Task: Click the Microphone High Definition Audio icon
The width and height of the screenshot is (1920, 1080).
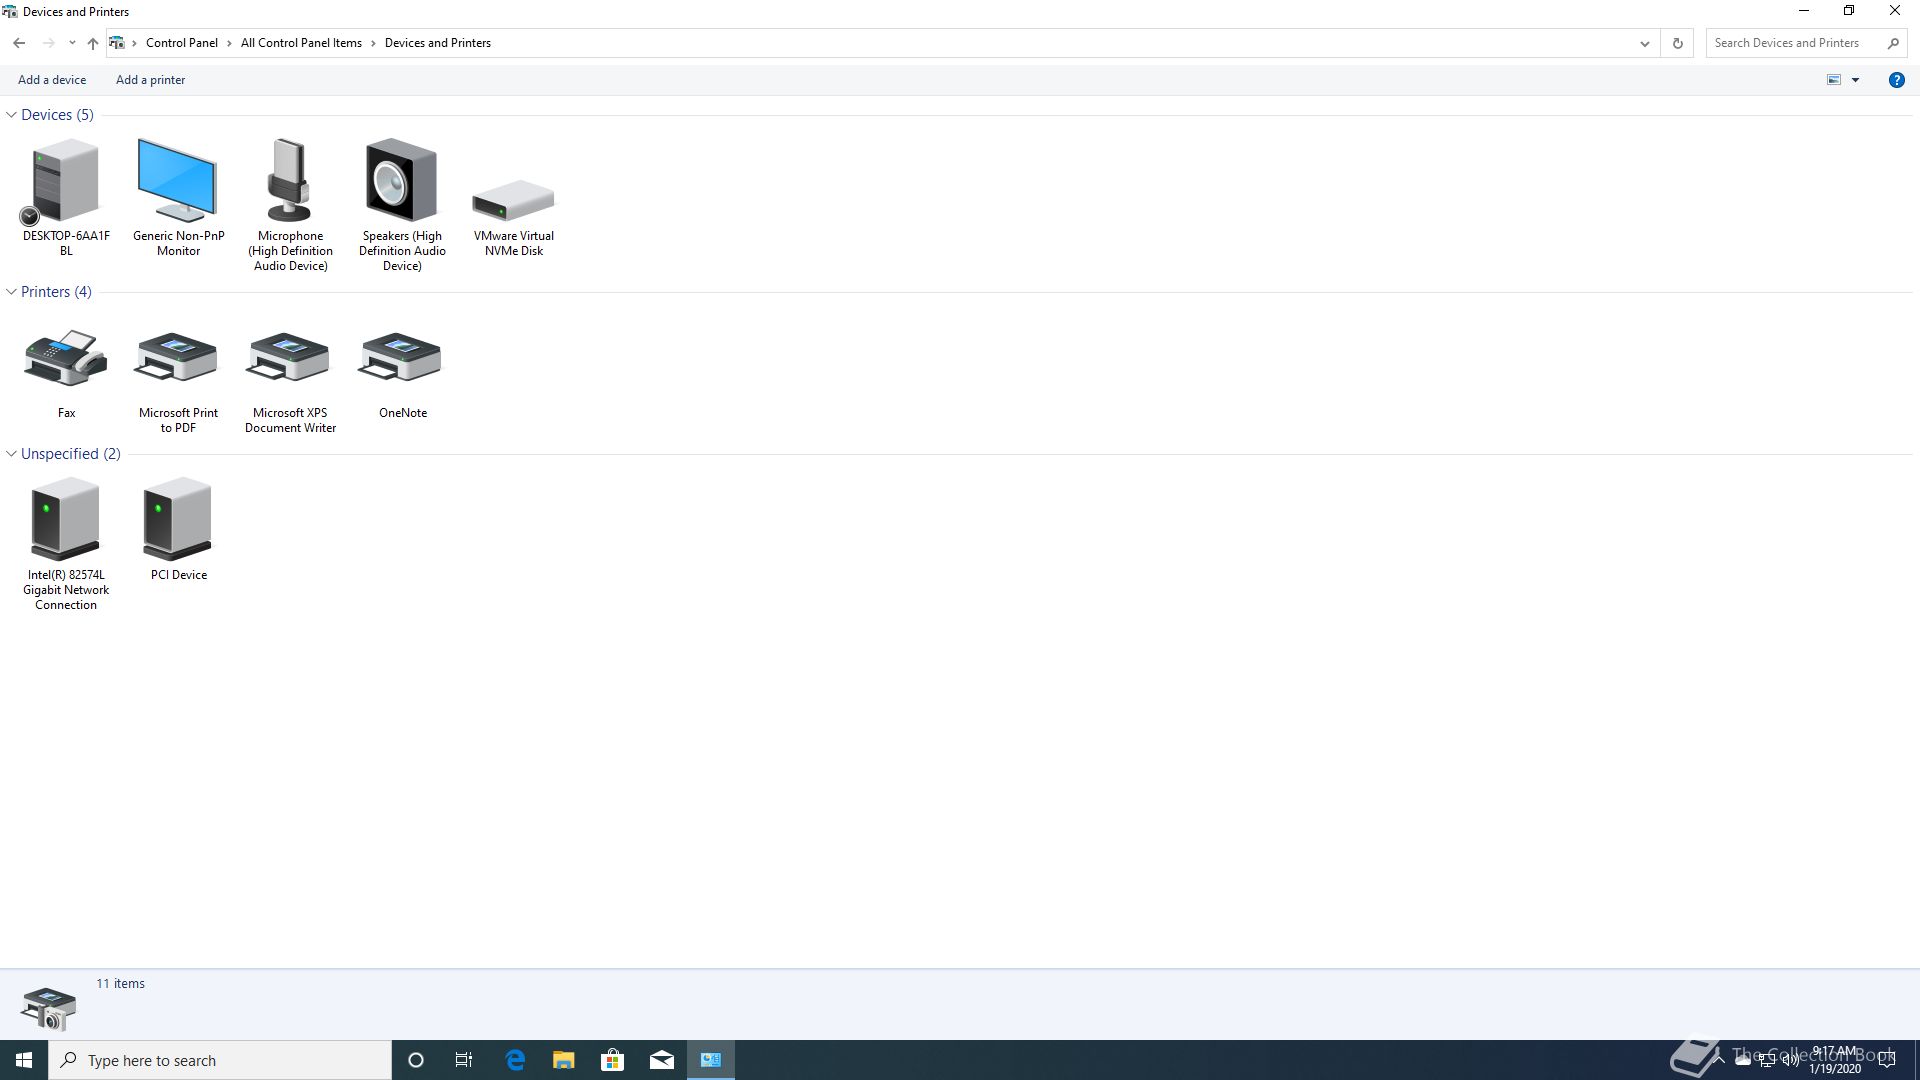Action: click(290, 181)
